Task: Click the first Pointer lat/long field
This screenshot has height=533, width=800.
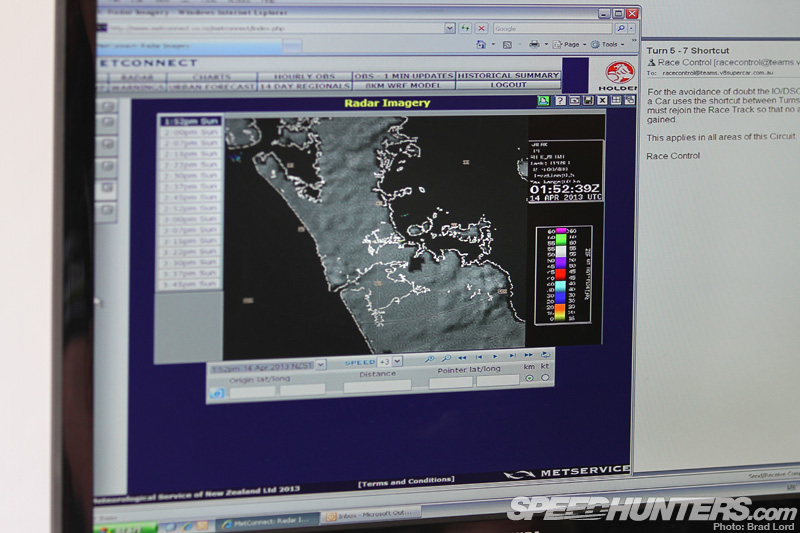Action: pyautogui.click(x=451, y=383)
